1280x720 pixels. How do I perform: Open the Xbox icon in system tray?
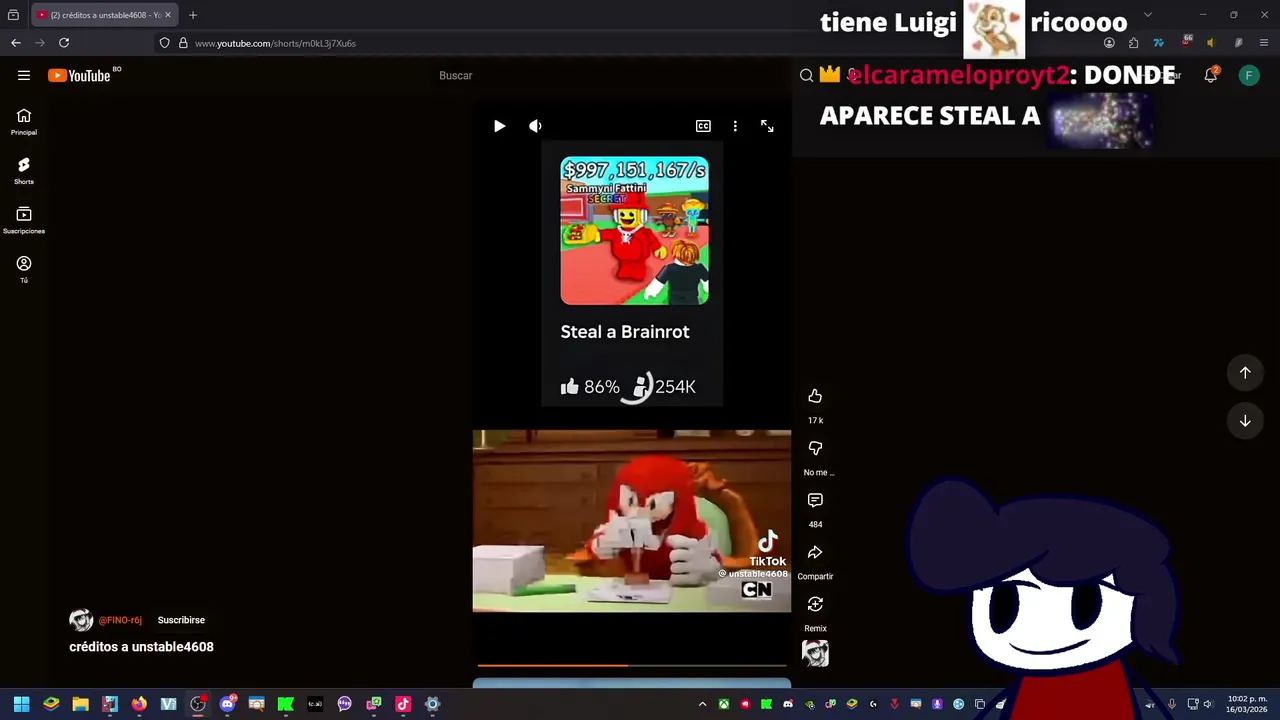(723, 704)
